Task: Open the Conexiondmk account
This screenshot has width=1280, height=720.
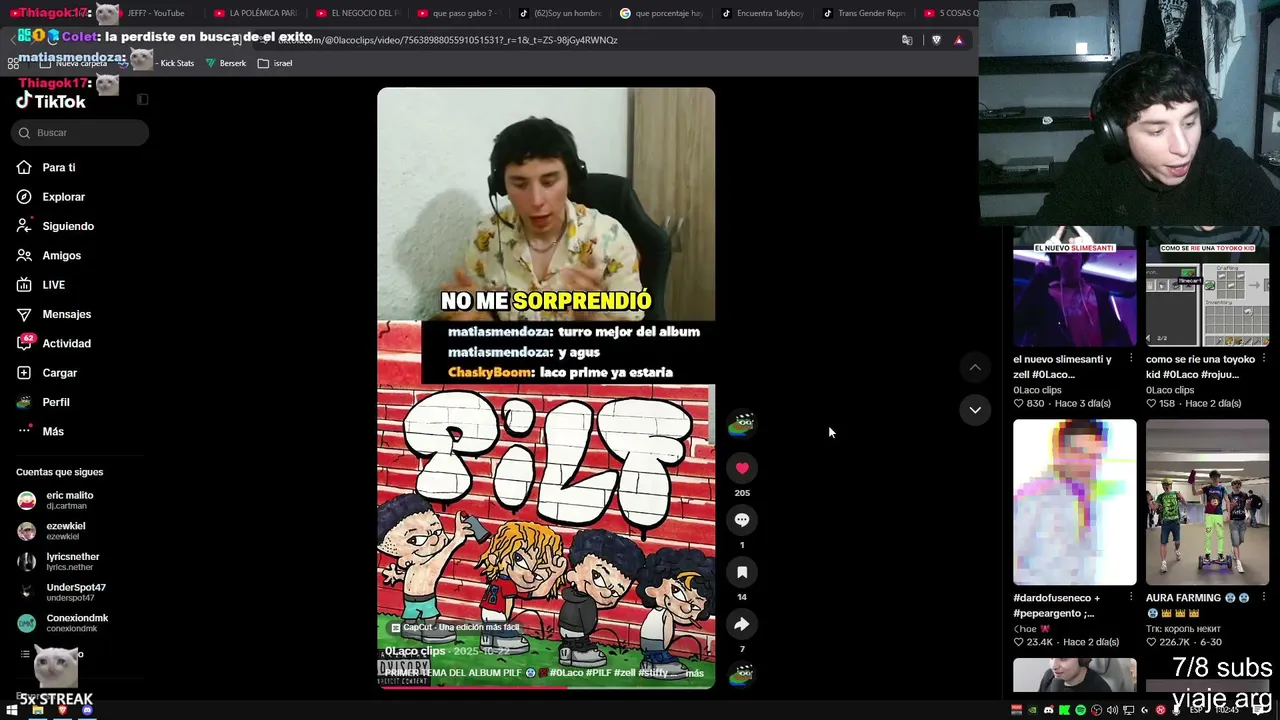Action: [x=77, y=623]
